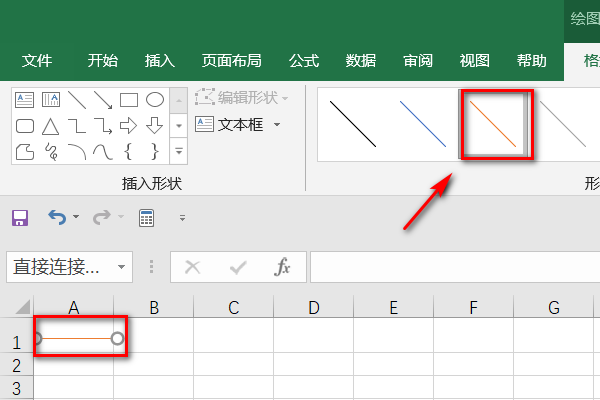Viewport: 600px width, 400px height.
Task: Apply the blue line style
Action: 423,124
